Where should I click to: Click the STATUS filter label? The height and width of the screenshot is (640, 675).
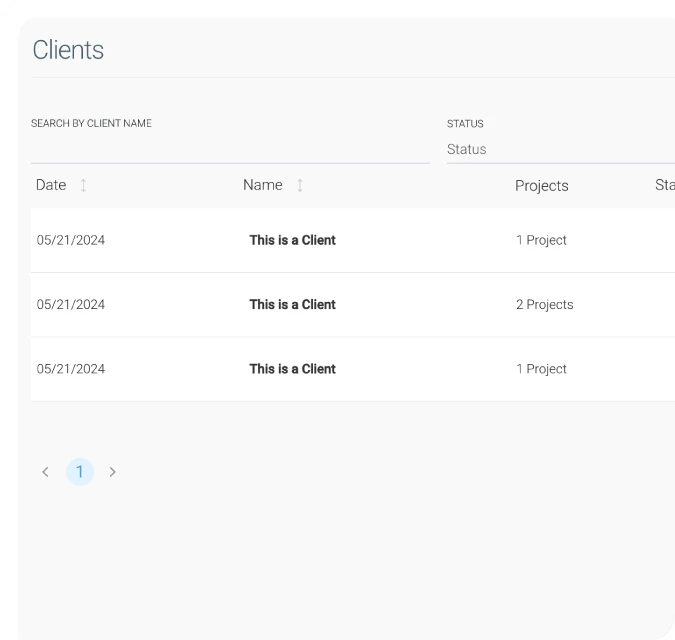click(465, 124)
